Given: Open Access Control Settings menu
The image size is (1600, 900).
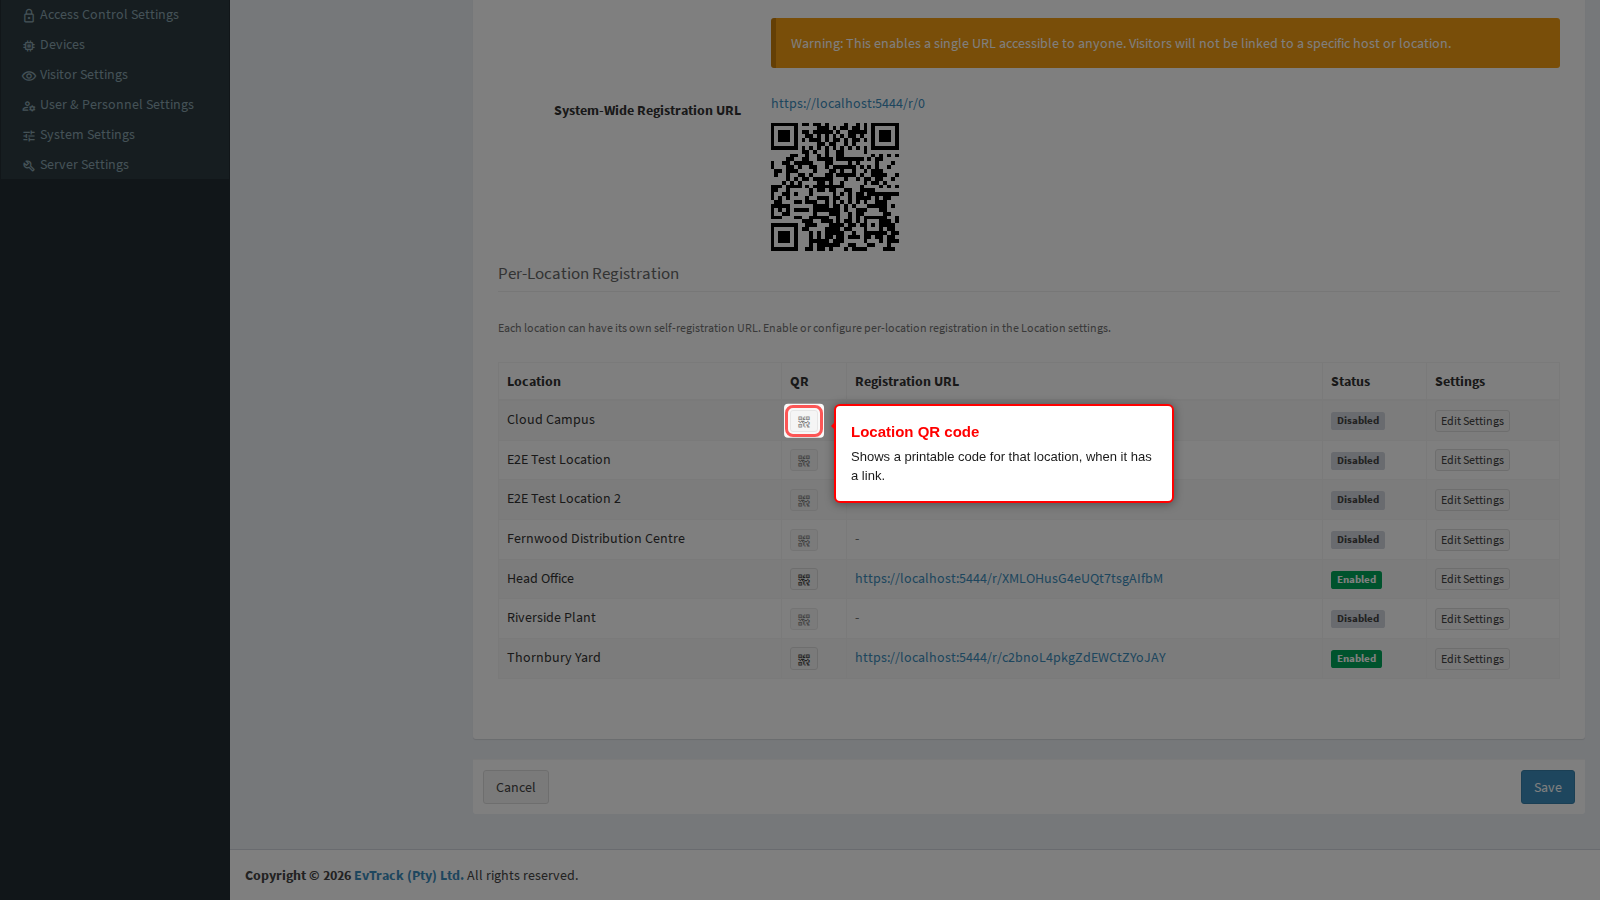Looking at the screenshot, I should (109, 15).
